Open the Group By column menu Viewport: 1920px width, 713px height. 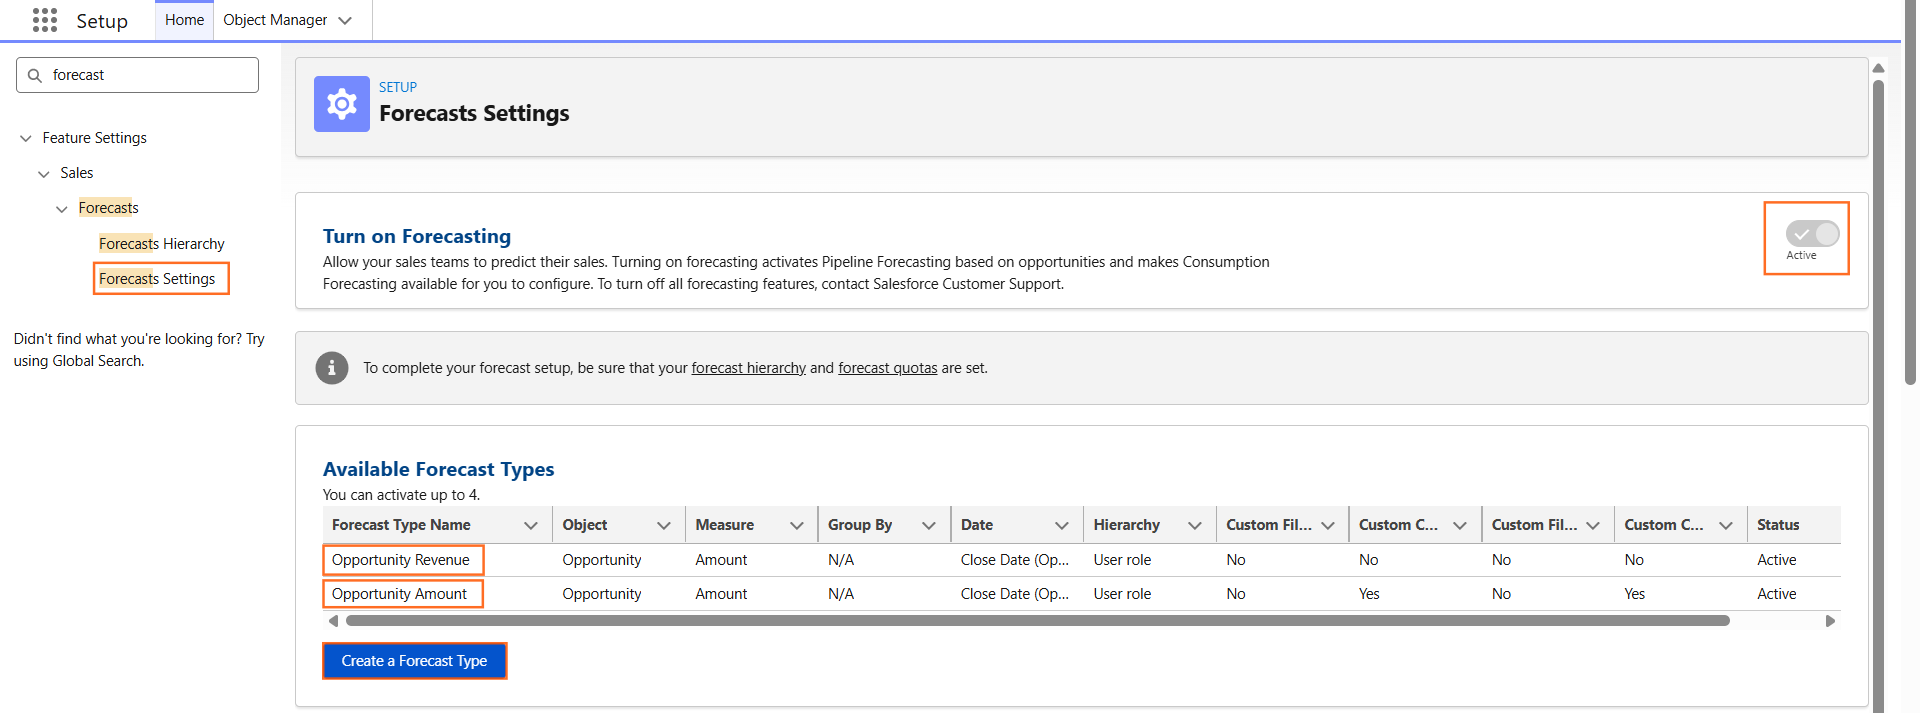[929, 525]
